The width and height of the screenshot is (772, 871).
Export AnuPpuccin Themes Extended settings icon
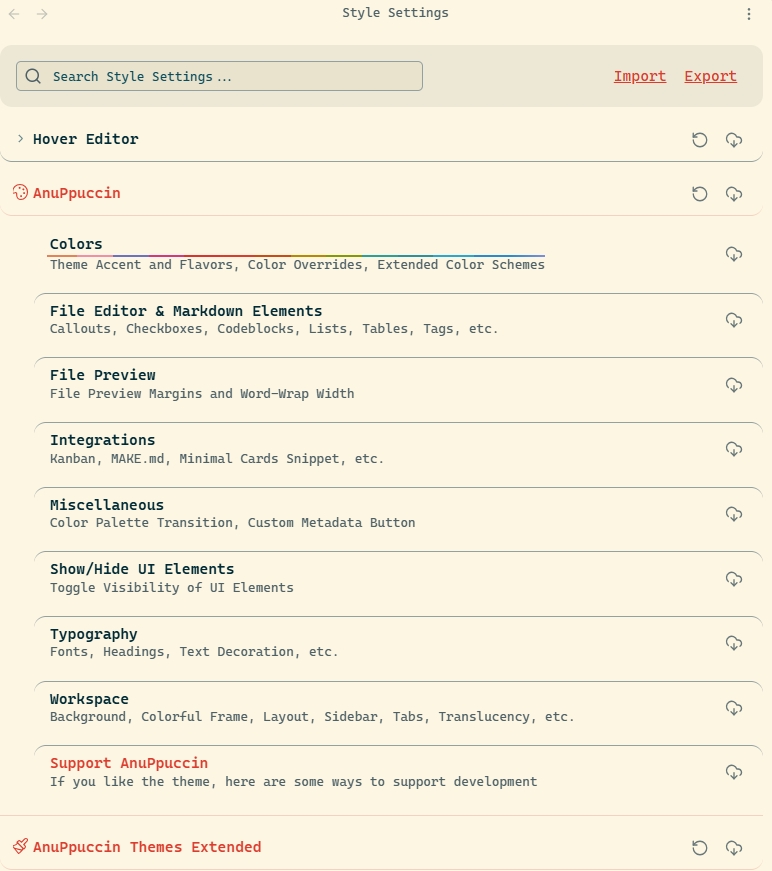[734, 848]
